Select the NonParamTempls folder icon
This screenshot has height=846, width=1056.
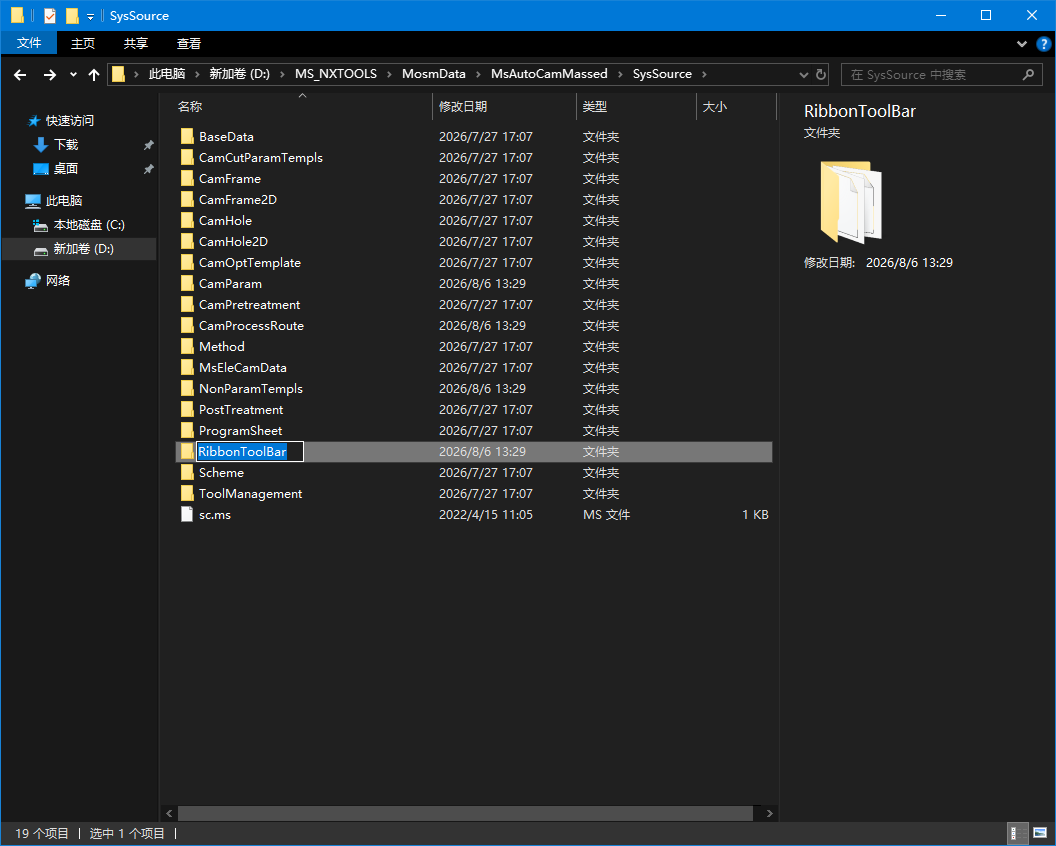pos(187,389)
